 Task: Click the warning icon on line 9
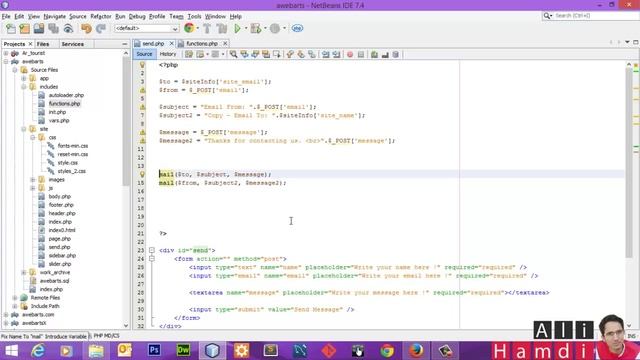coord(142,132)
